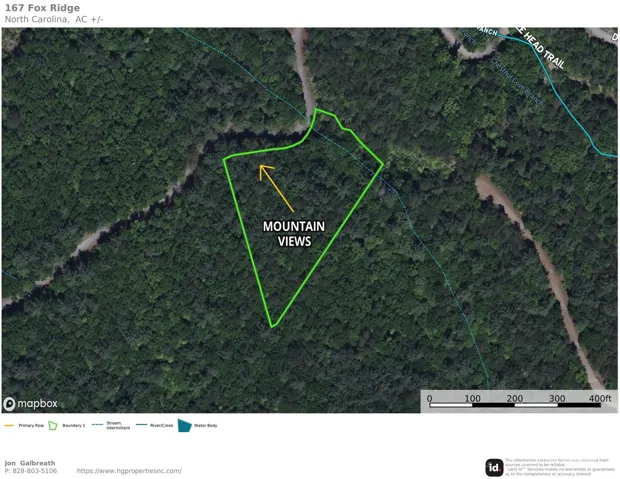The height and width of the screenshot is (479, 620).
Task: Click the dashed intermittent stream legend symbol
Action: click(97, 425)
